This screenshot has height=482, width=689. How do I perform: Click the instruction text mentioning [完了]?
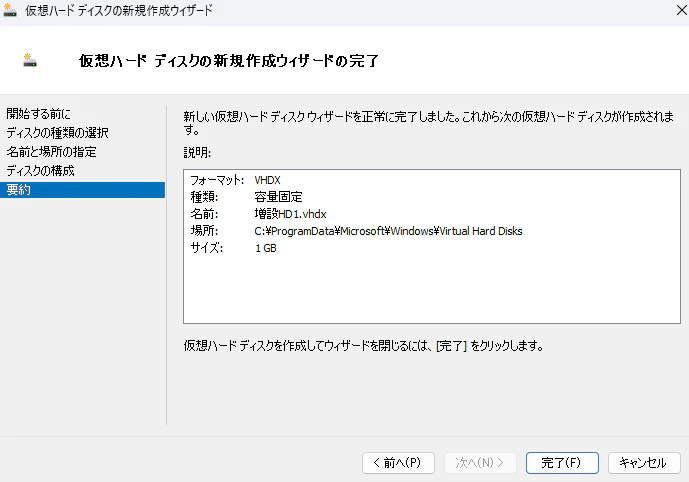363,346
